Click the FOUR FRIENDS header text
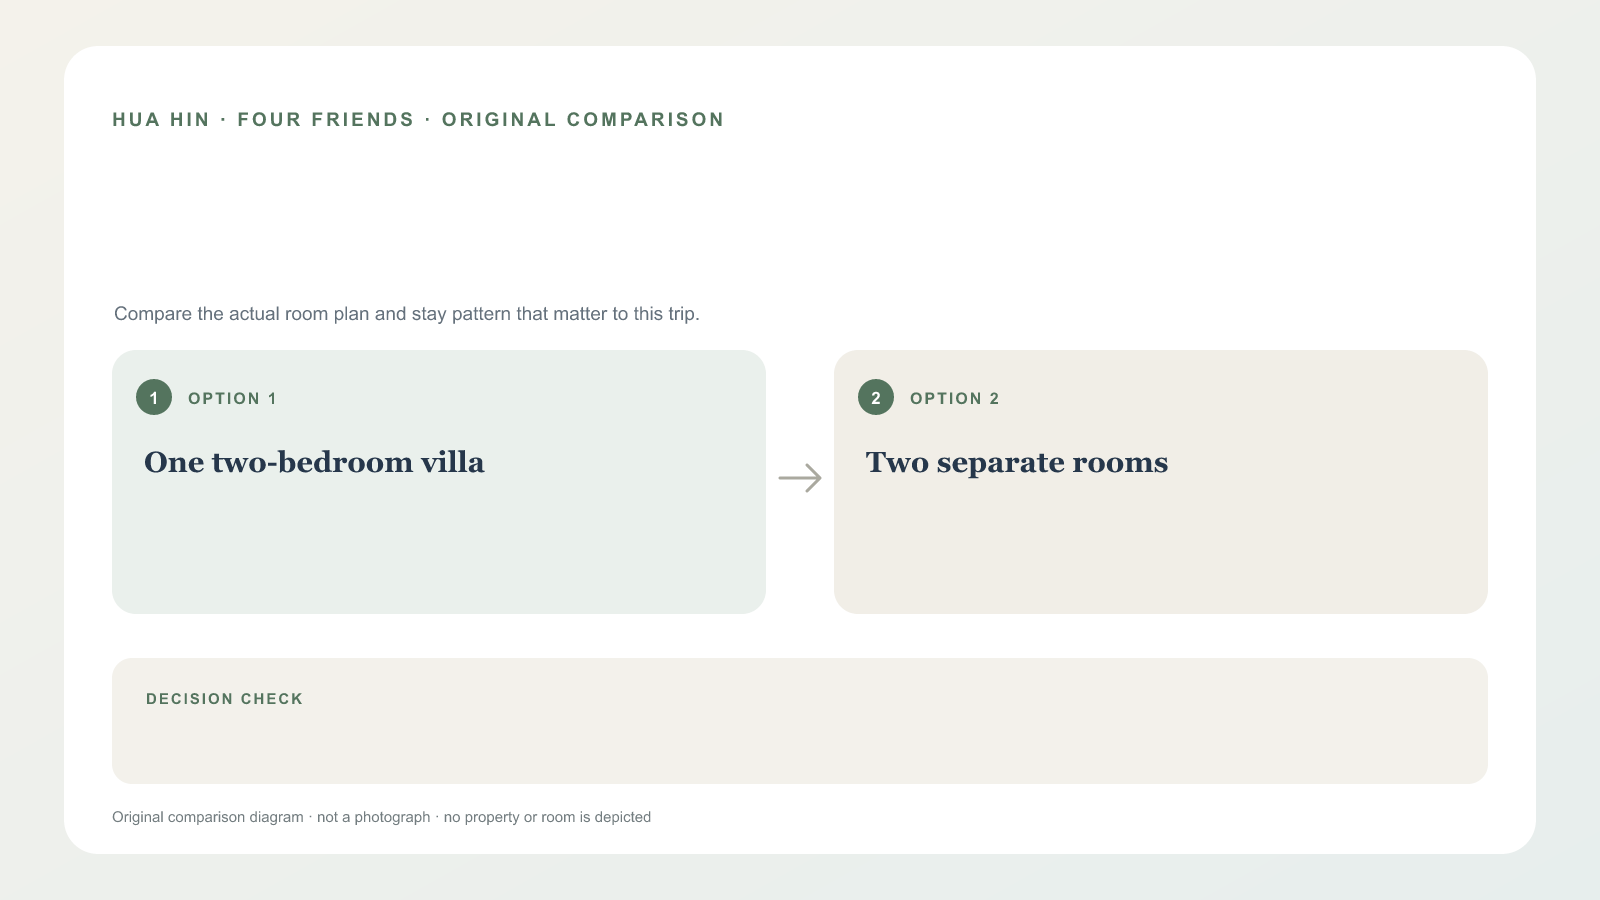This screenshot has width=1600, height=900. click(326, 120)
